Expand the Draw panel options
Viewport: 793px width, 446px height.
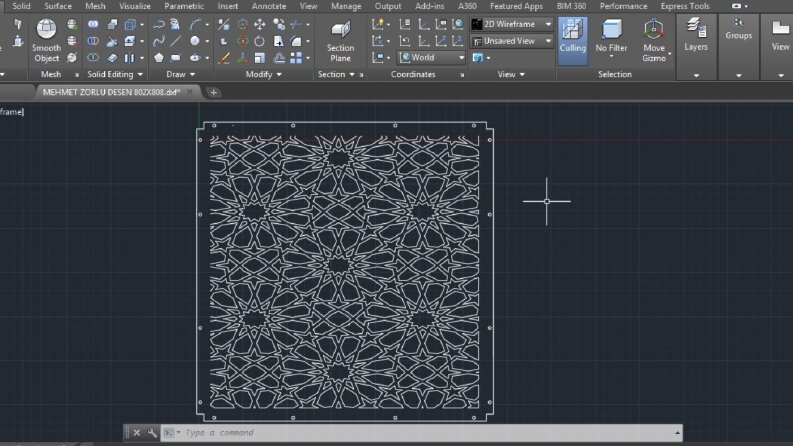coord(181,74)
